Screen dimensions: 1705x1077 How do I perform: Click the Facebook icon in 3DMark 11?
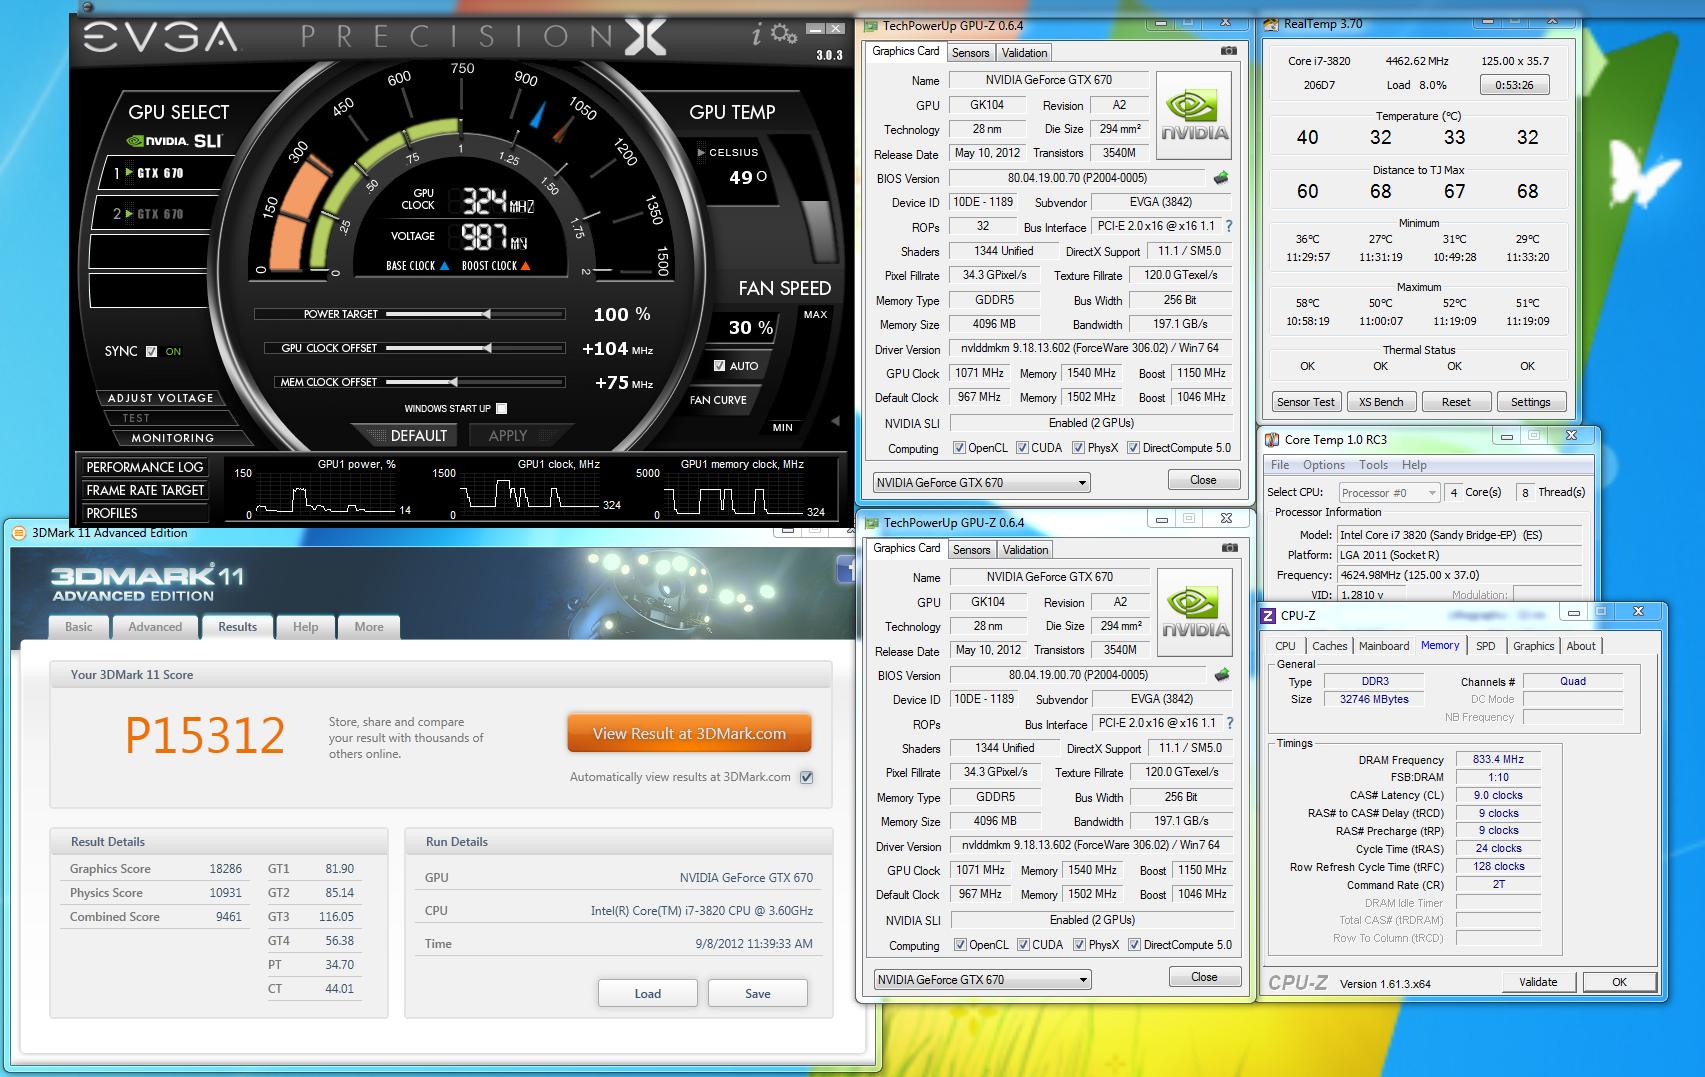coord(846,571)
